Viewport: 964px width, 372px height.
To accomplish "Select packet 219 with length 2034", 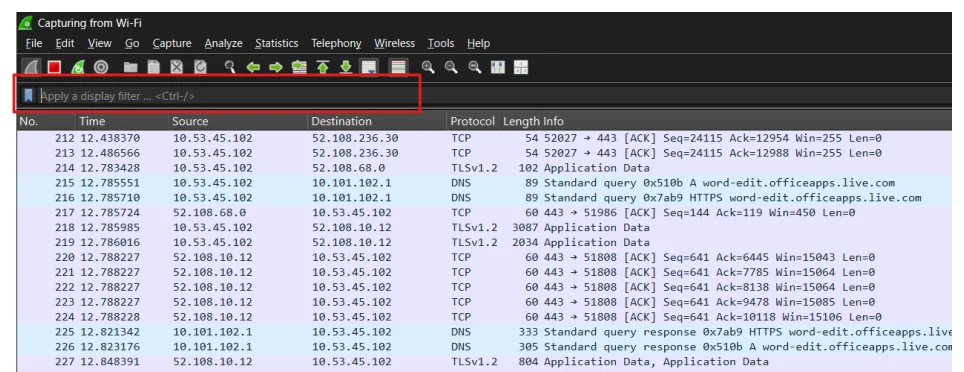I will pyautogui.click(x=484, y=242).
